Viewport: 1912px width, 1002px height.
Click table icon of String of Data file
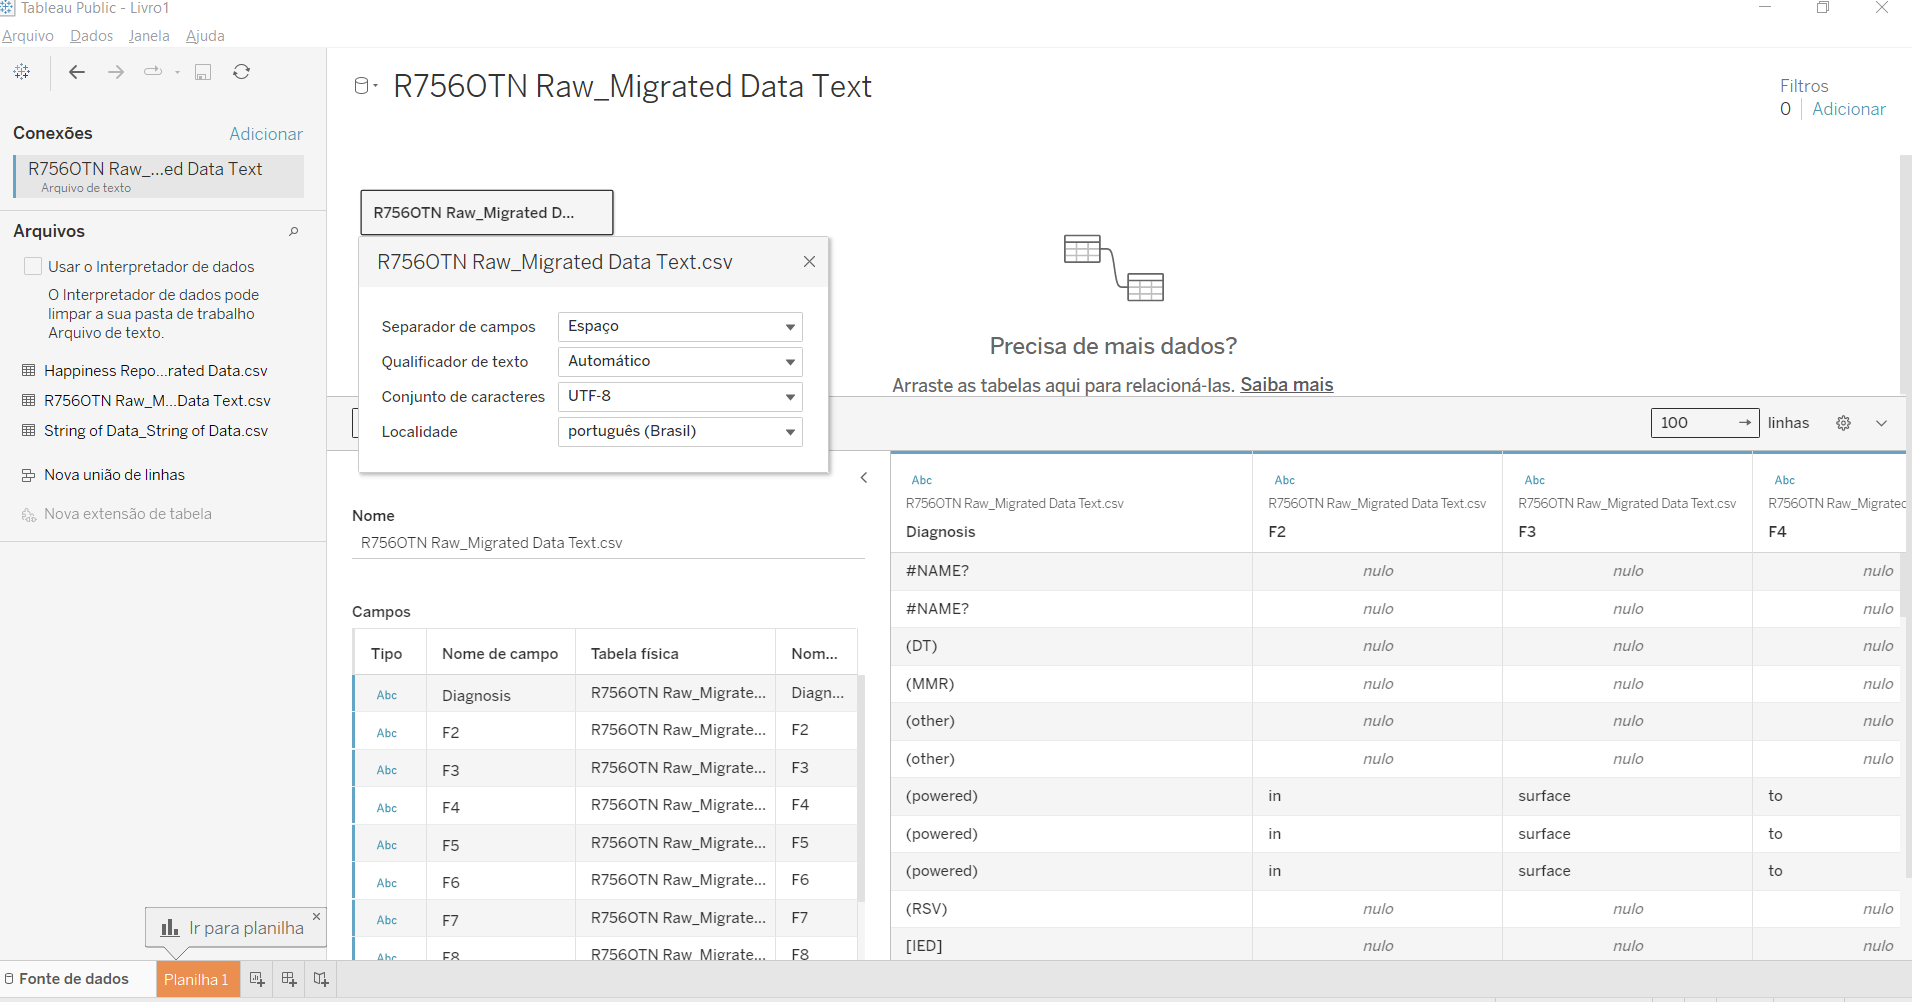click(x=29, y=430)
